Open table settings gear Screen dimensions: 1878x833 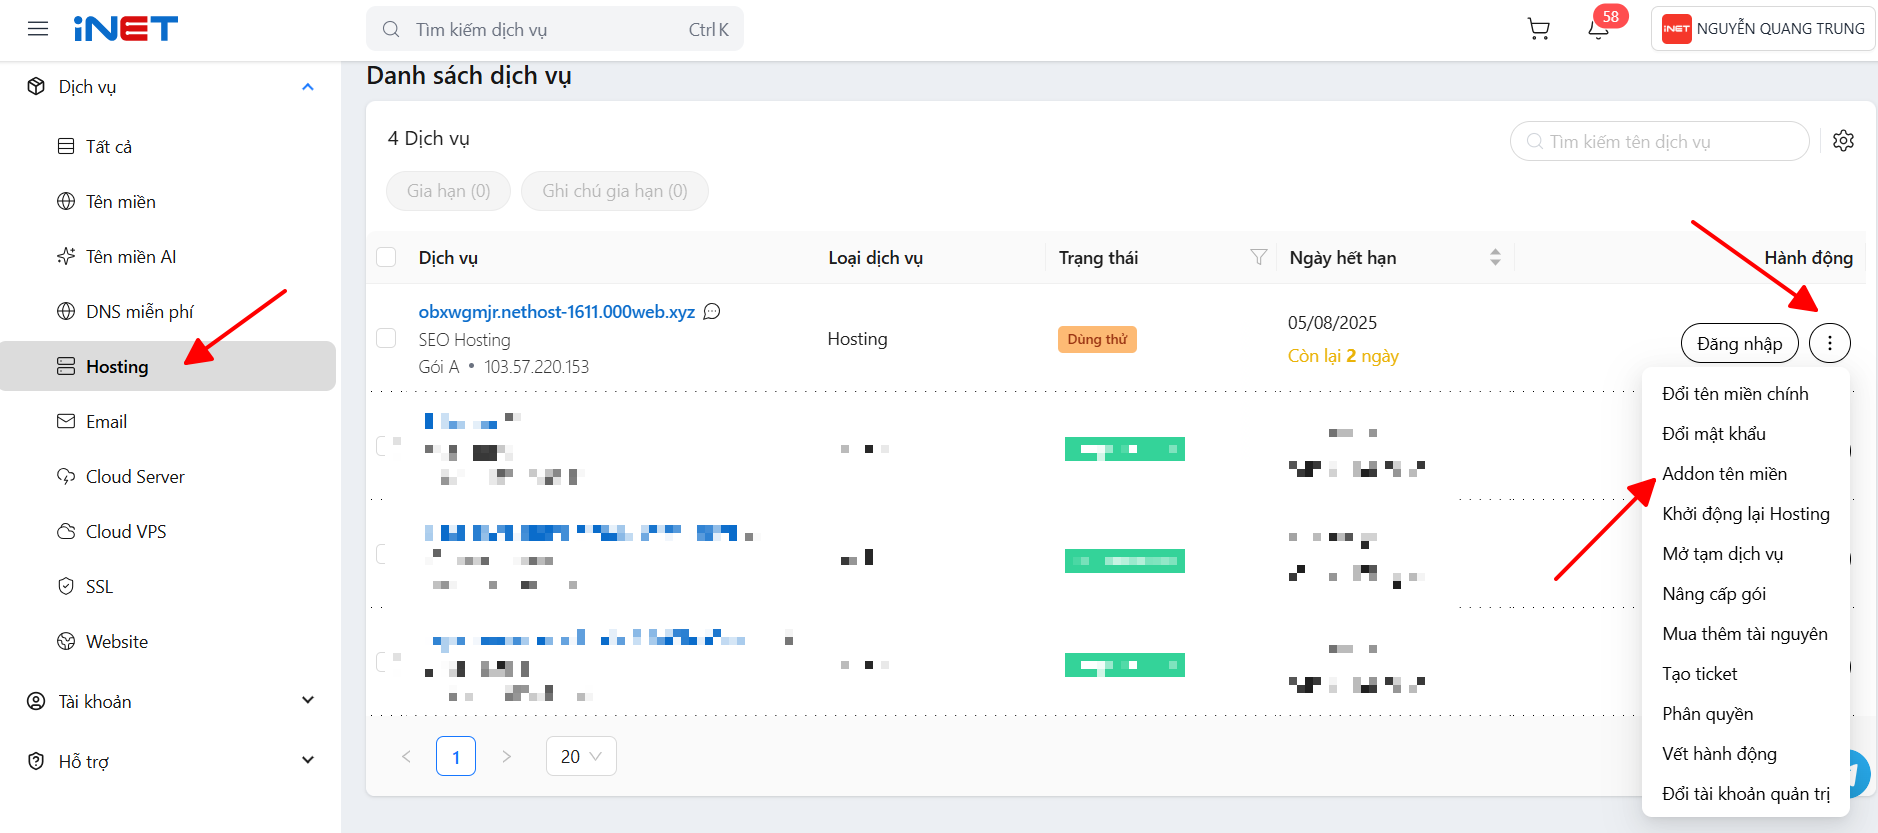point(1844,141)
